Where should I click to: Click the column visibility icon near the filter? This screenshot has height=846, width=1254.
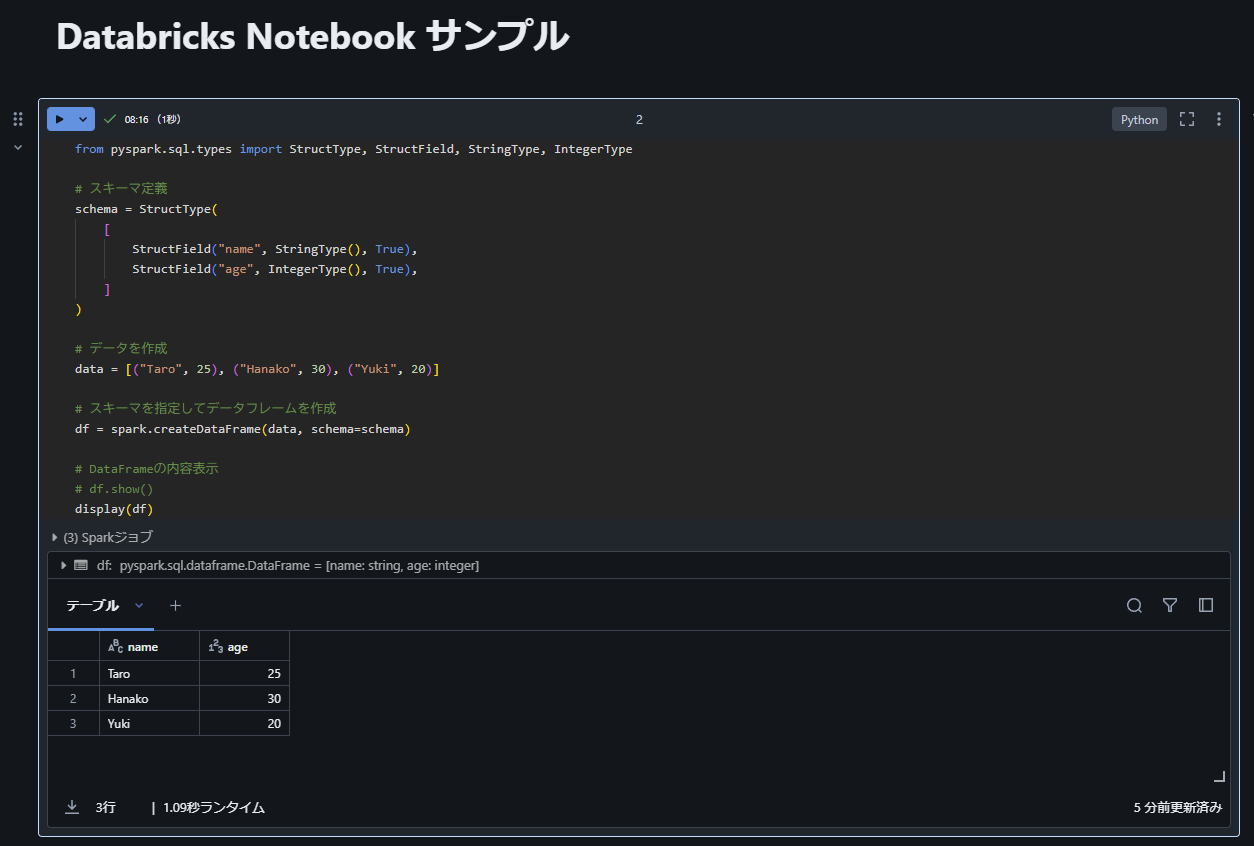coord(1206,605)
